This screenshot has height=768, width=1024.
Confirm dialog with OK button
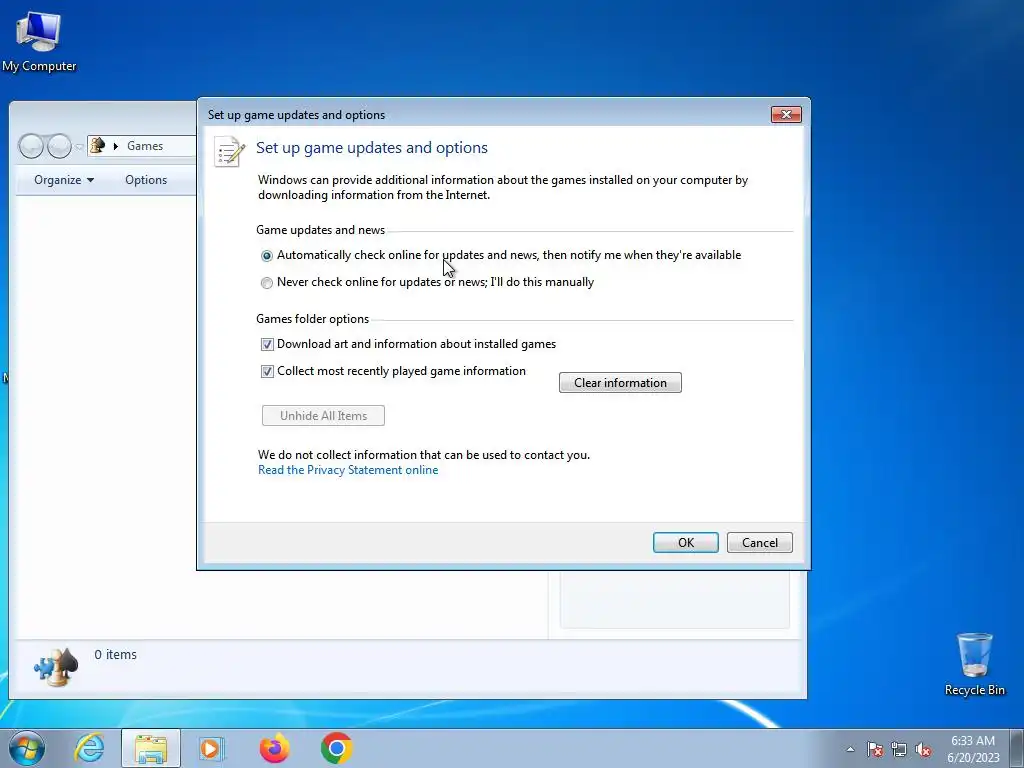[x=686, y=543]
